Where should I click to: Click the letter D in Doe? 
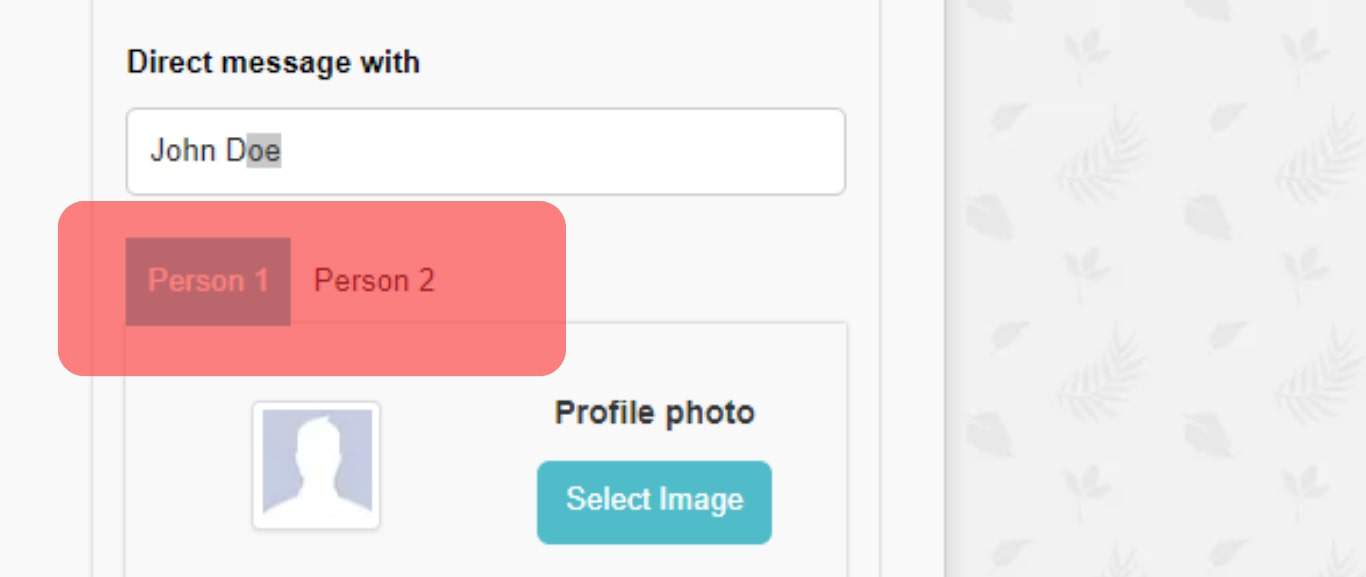[x=235, y=151]
